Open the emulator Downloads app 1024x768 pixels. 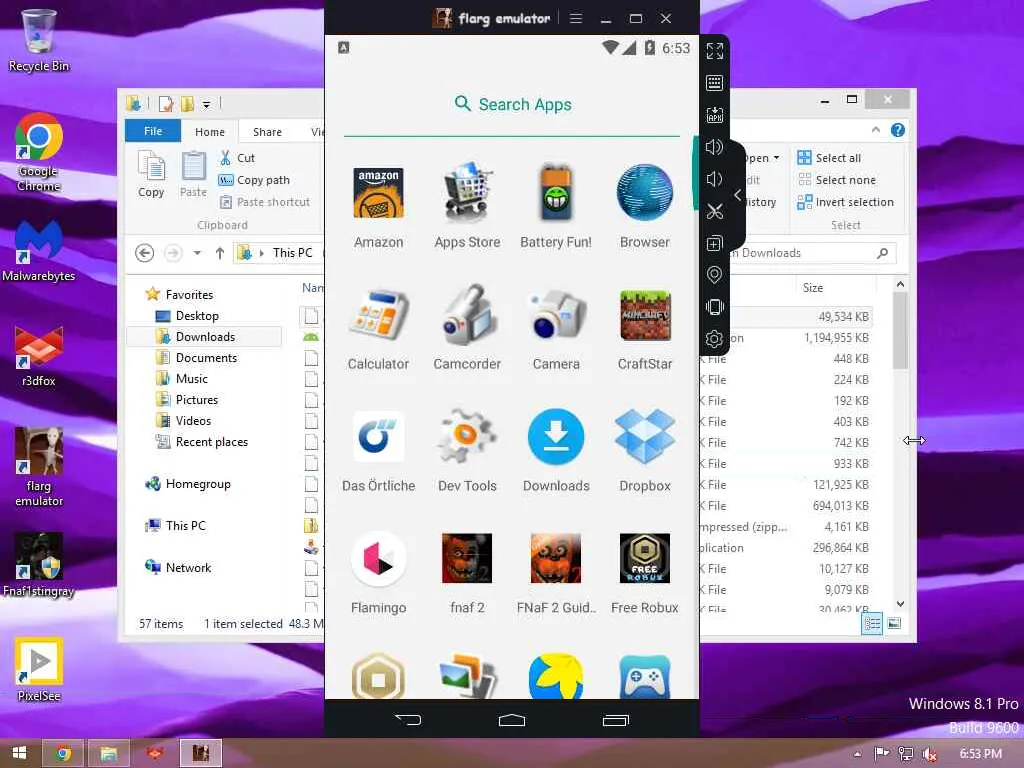click(x=556, y=451)
